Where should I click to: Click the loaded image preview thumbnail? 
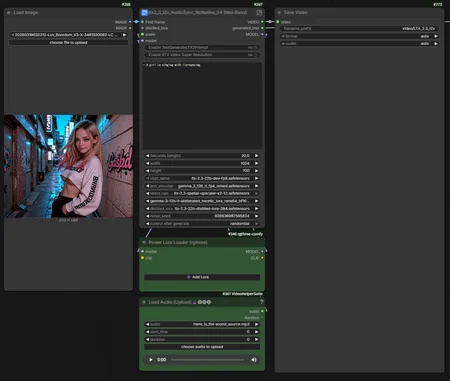[x=68, y=166]
